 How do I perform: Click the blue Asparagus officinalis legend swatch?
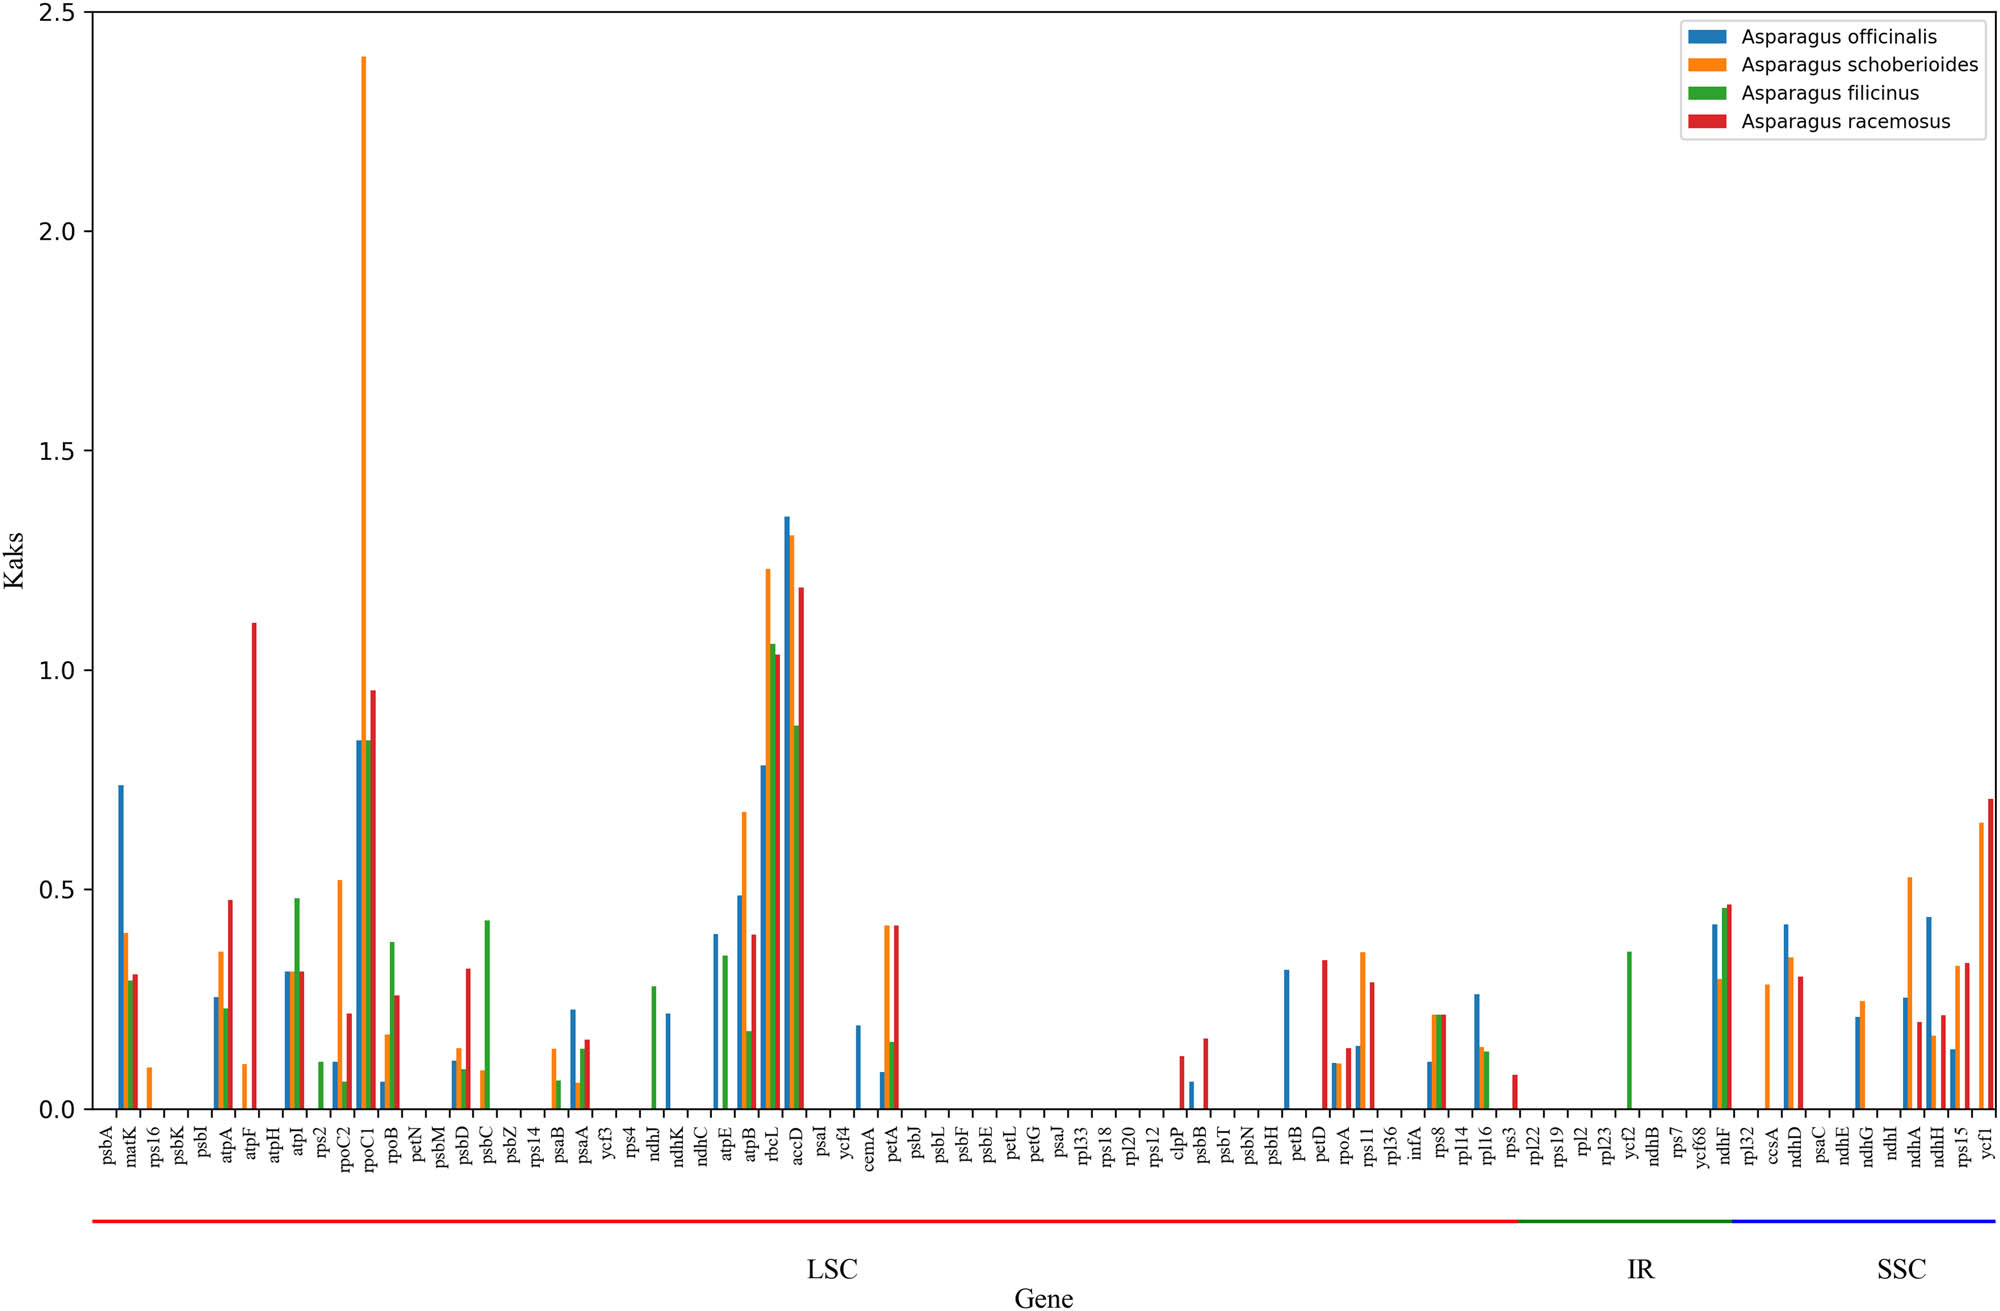(1707, 37)
